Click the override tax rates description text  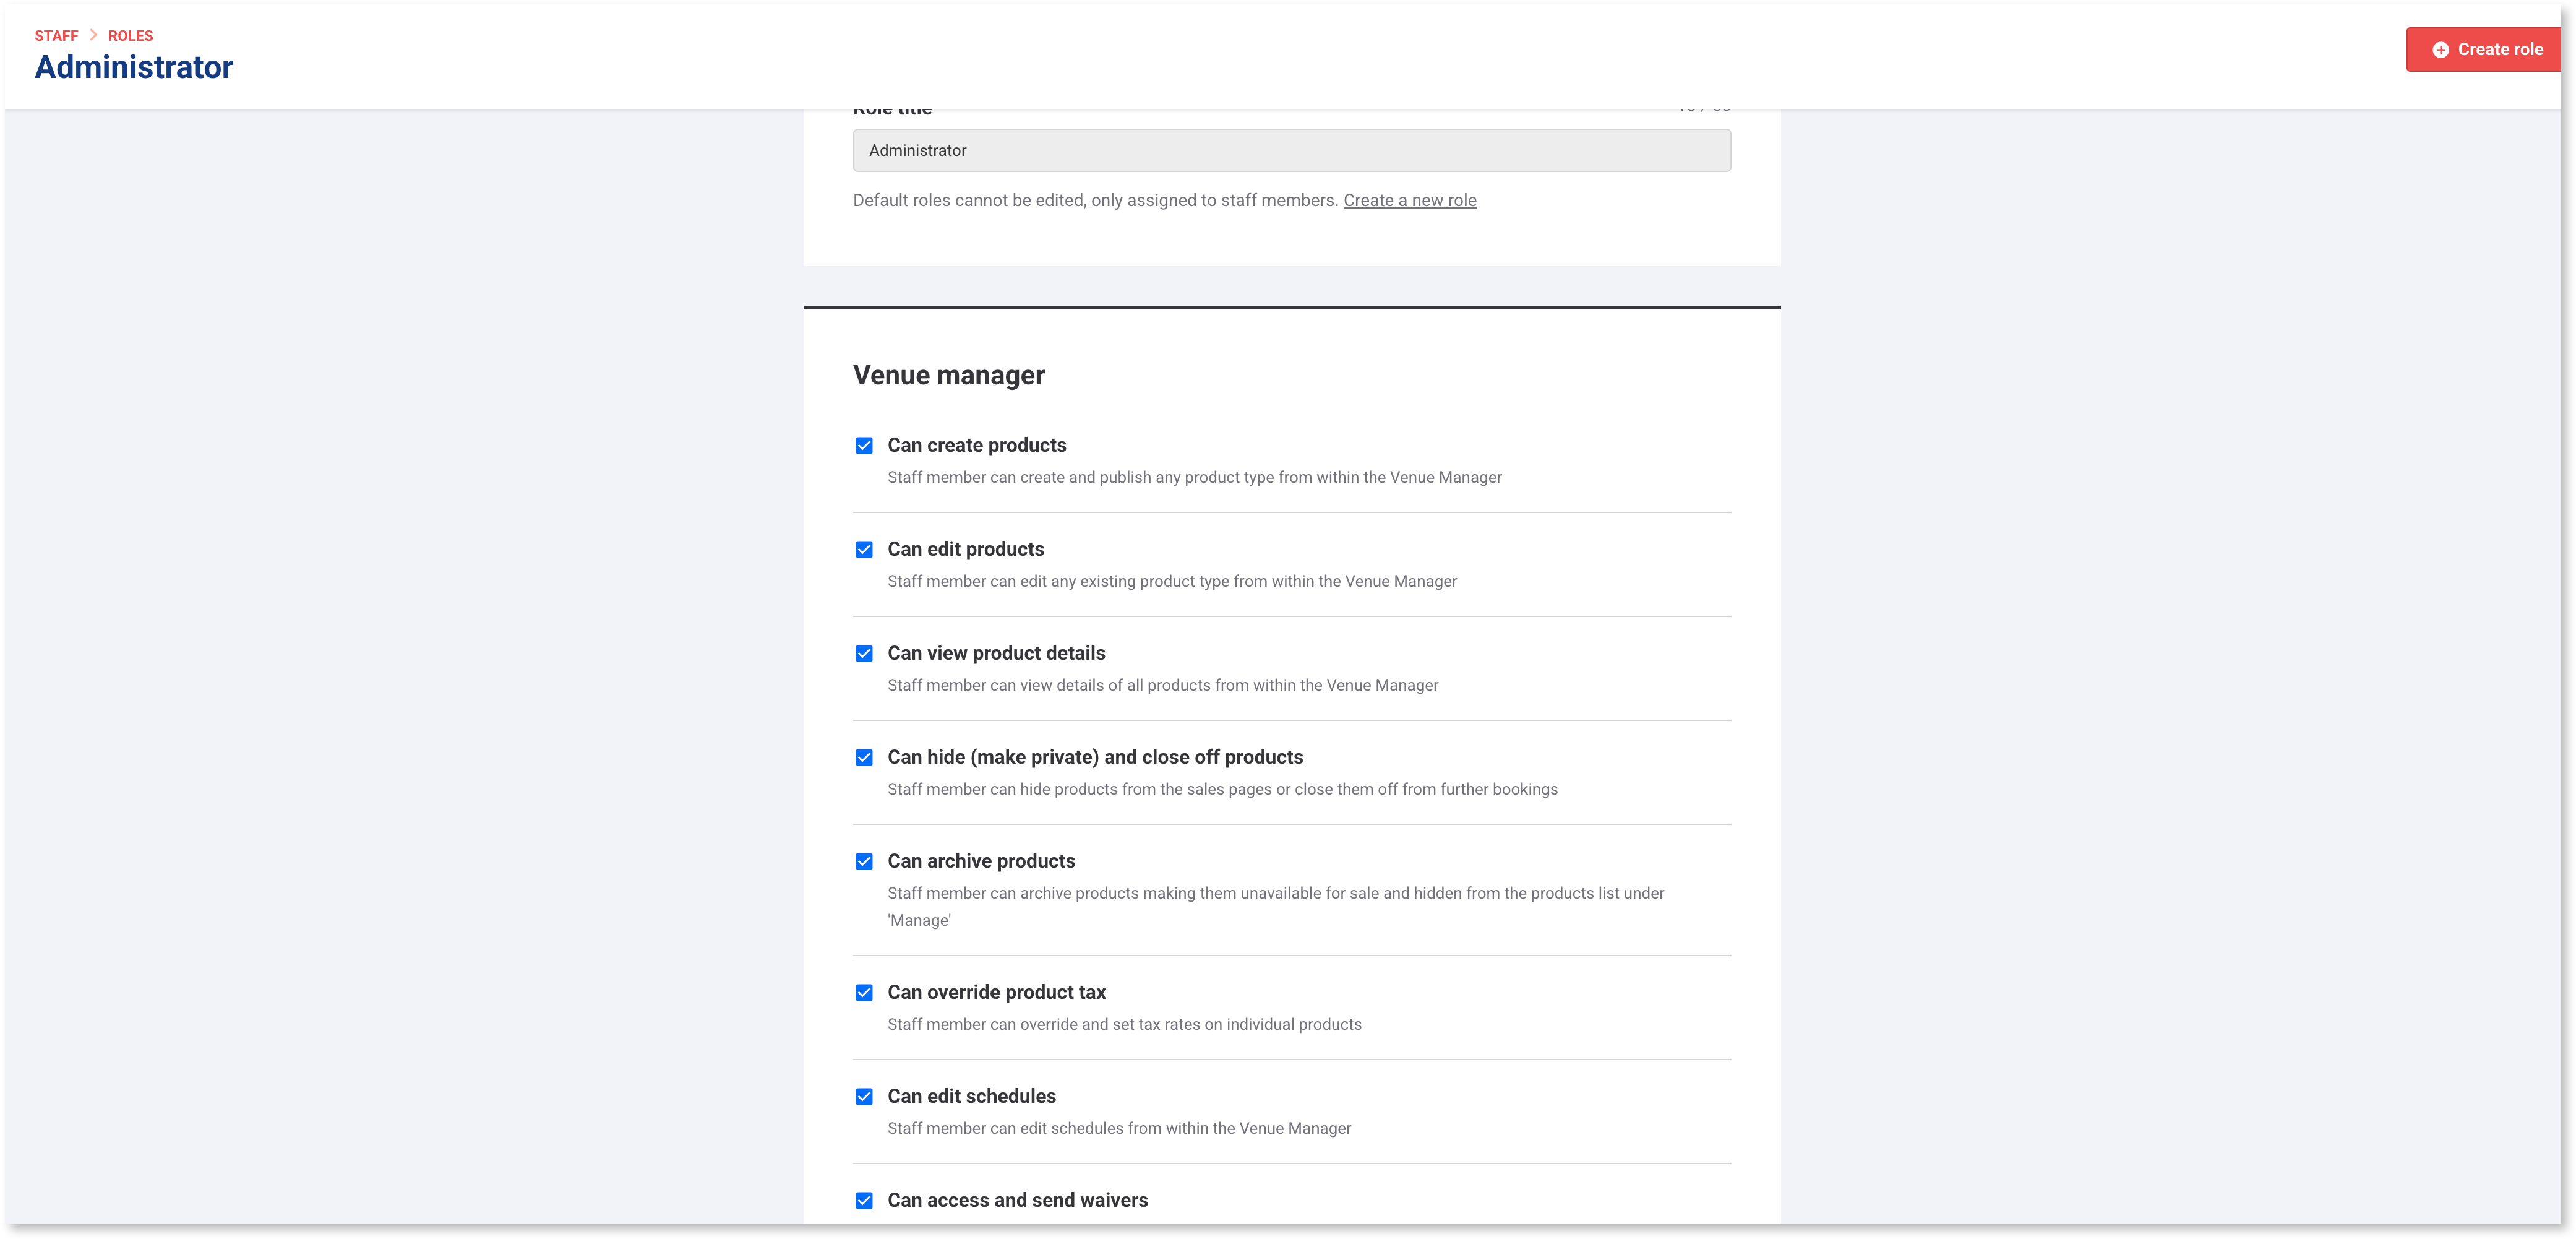click(1124, 1025)
